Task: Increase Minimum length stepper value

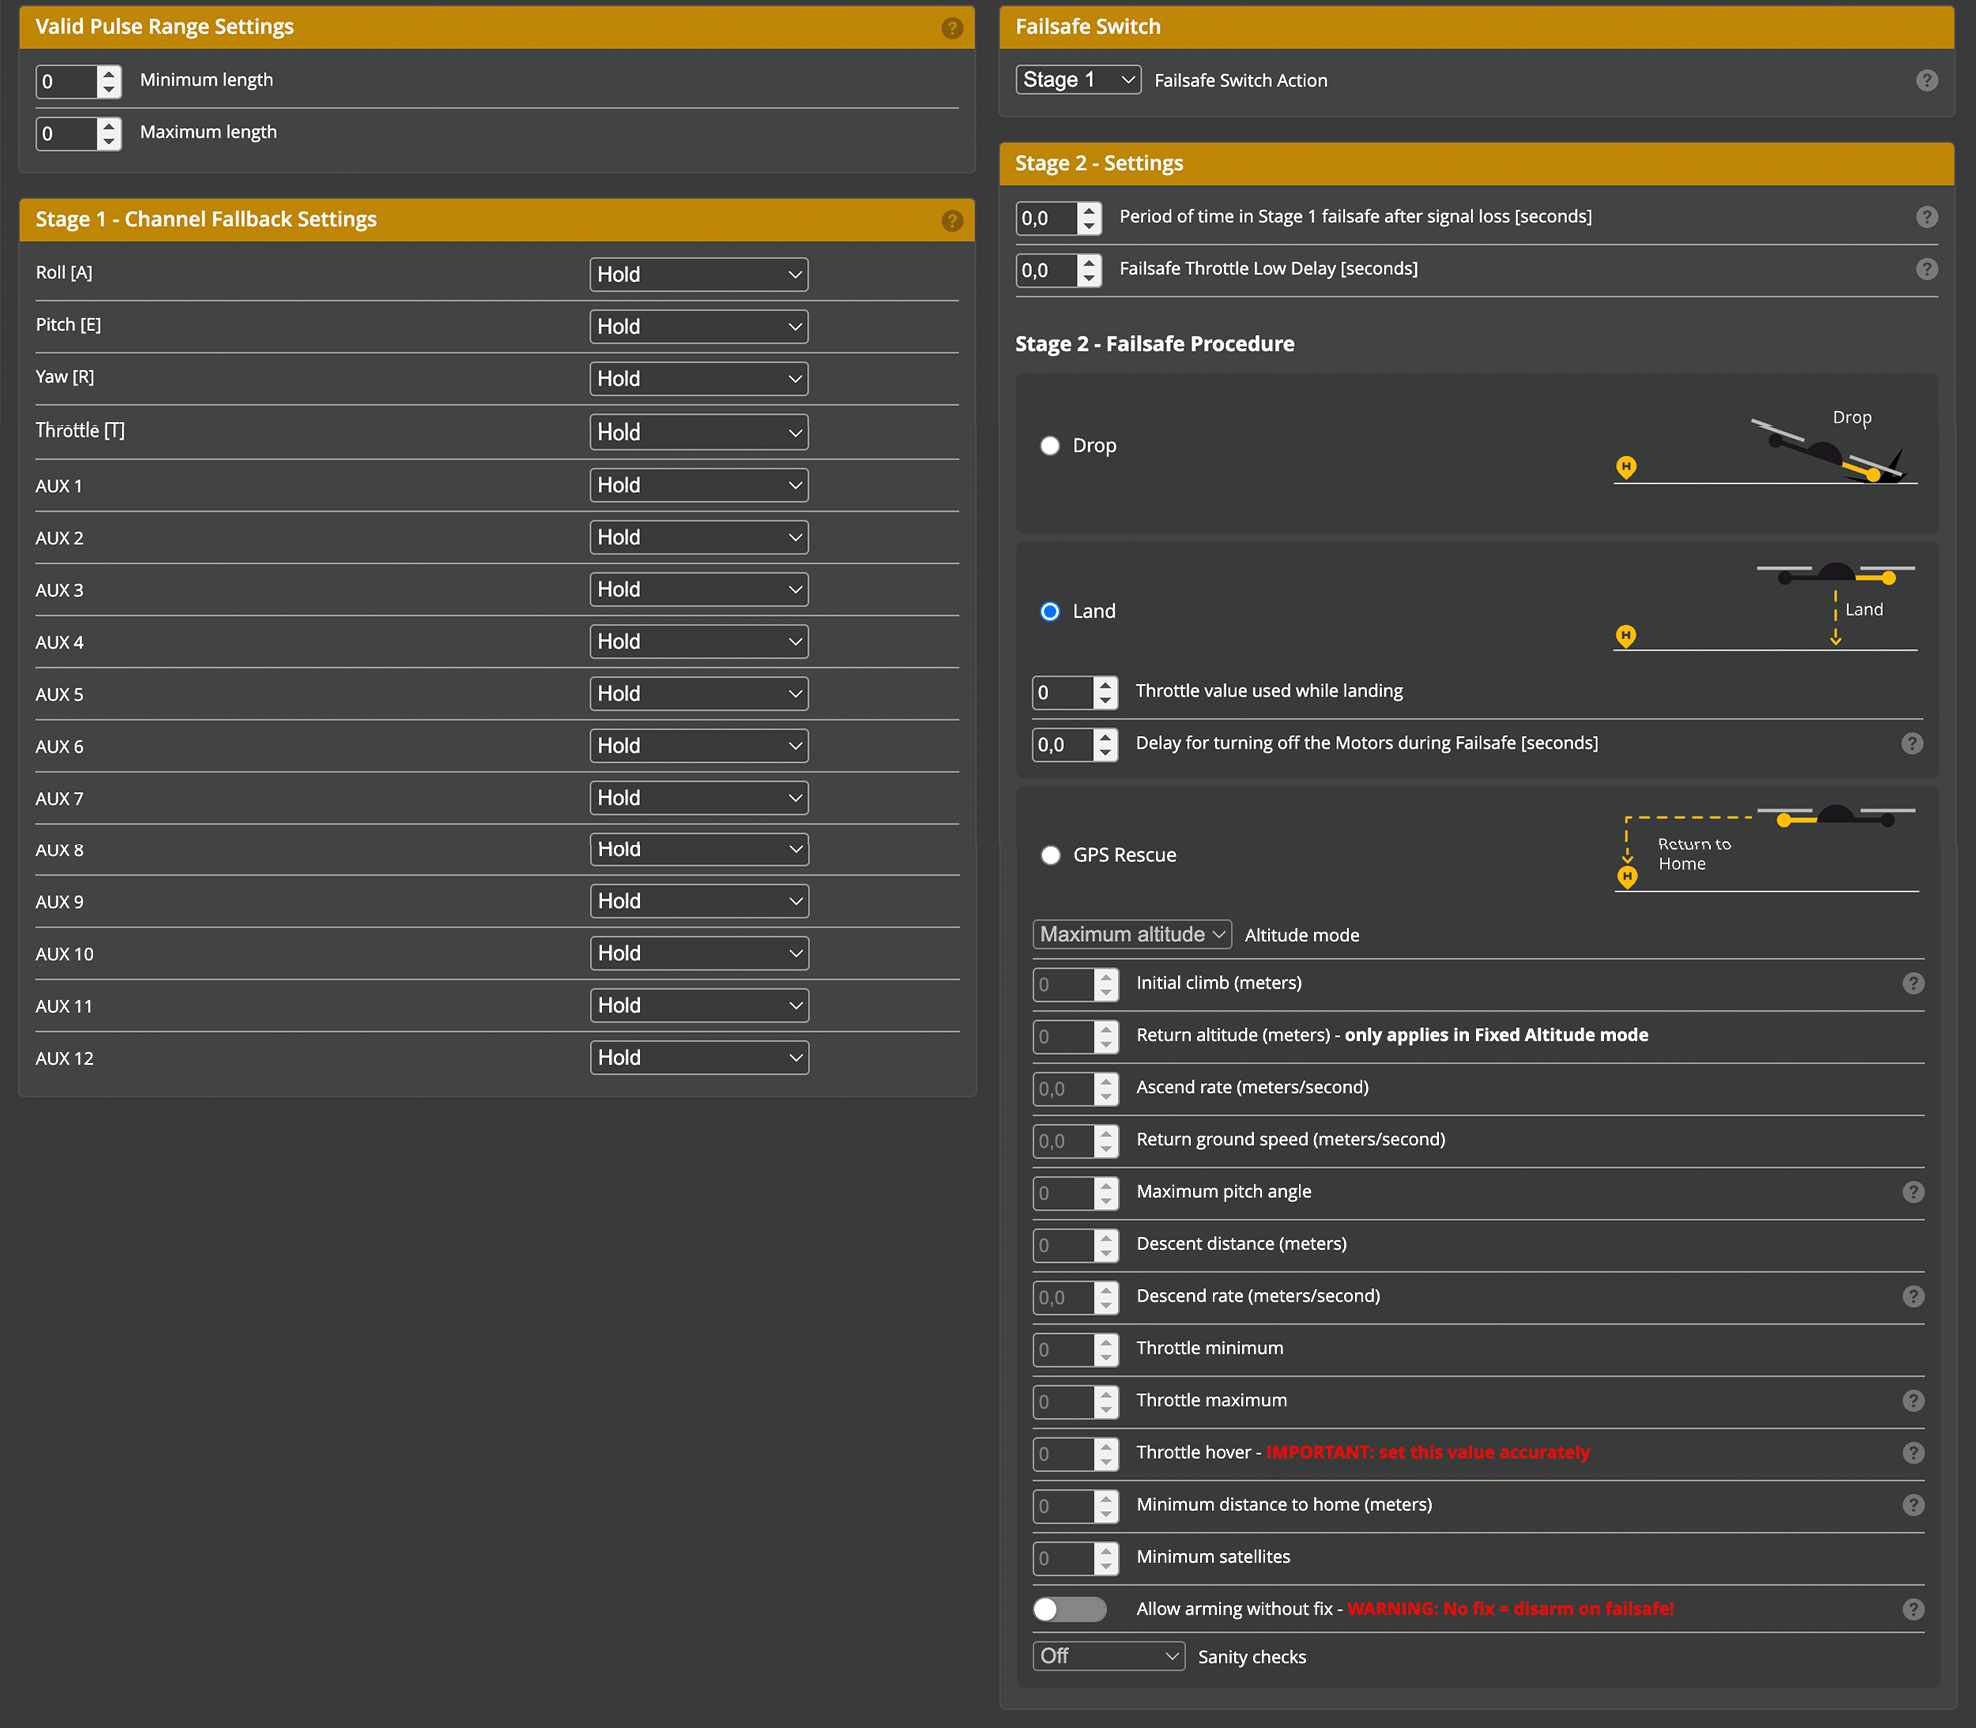Action: pyautogui.click(x=109, y=74)
